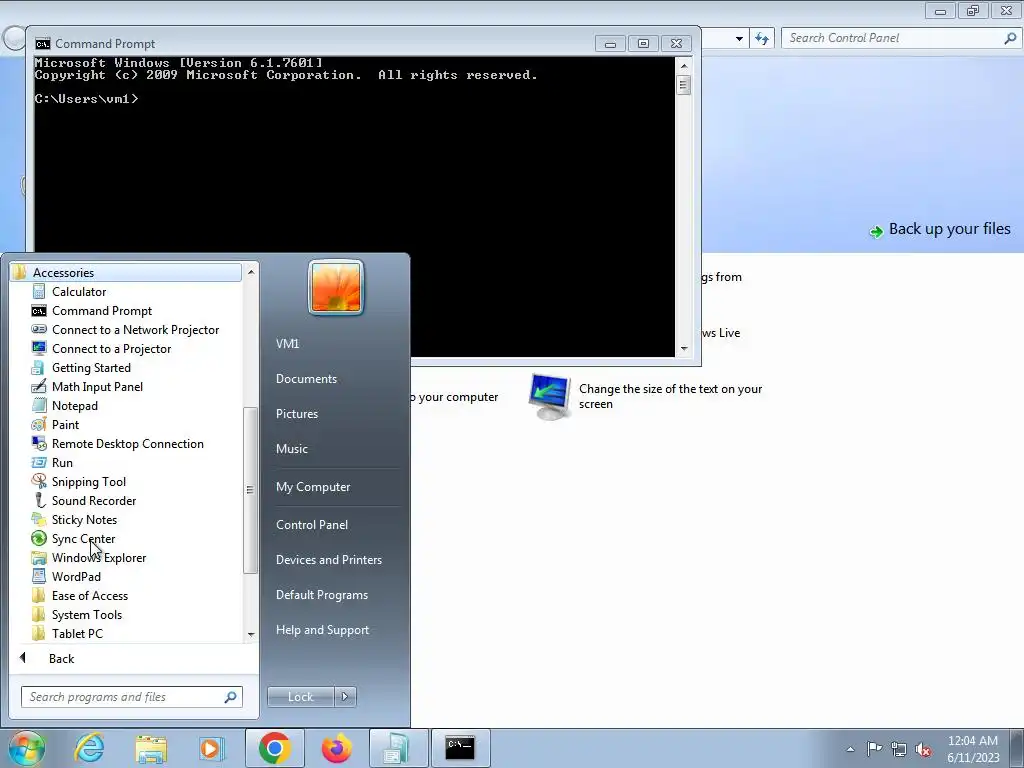Launch the Snipping Tool
Viewport: 1024px width, 768px height.
tap(88, 481)
